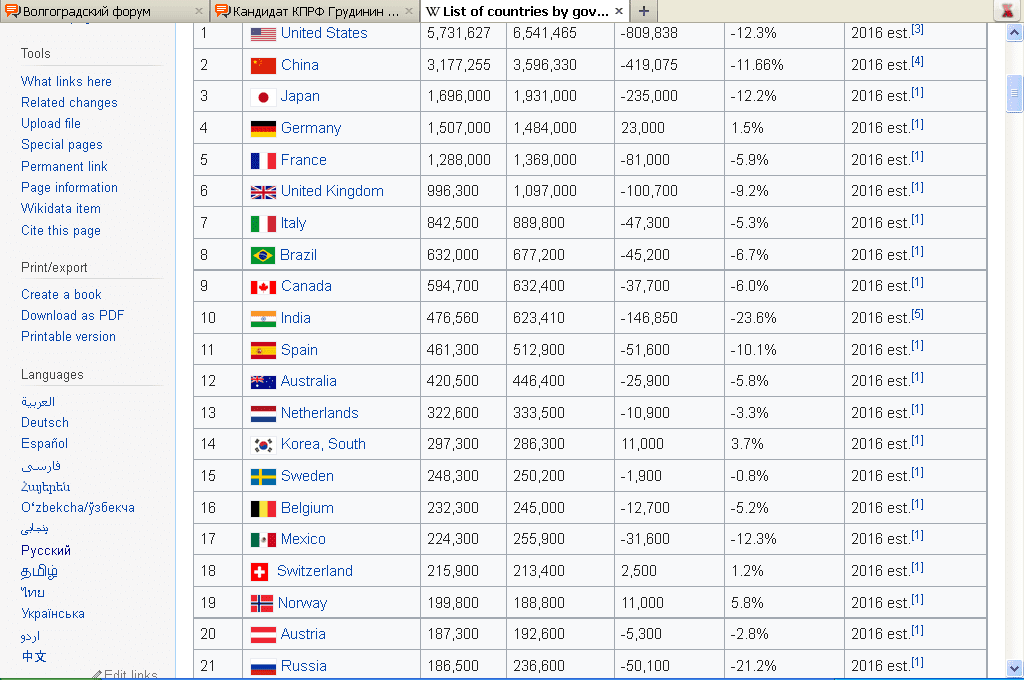
Task: Click the China flag icon
Action: 263,65
